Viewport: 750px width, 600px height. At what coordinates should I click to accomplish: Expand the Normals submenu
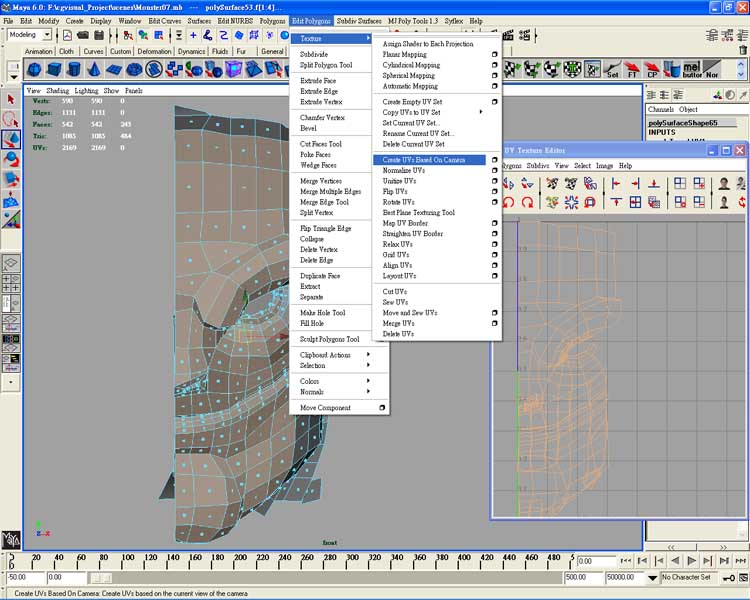click(368, 391)
